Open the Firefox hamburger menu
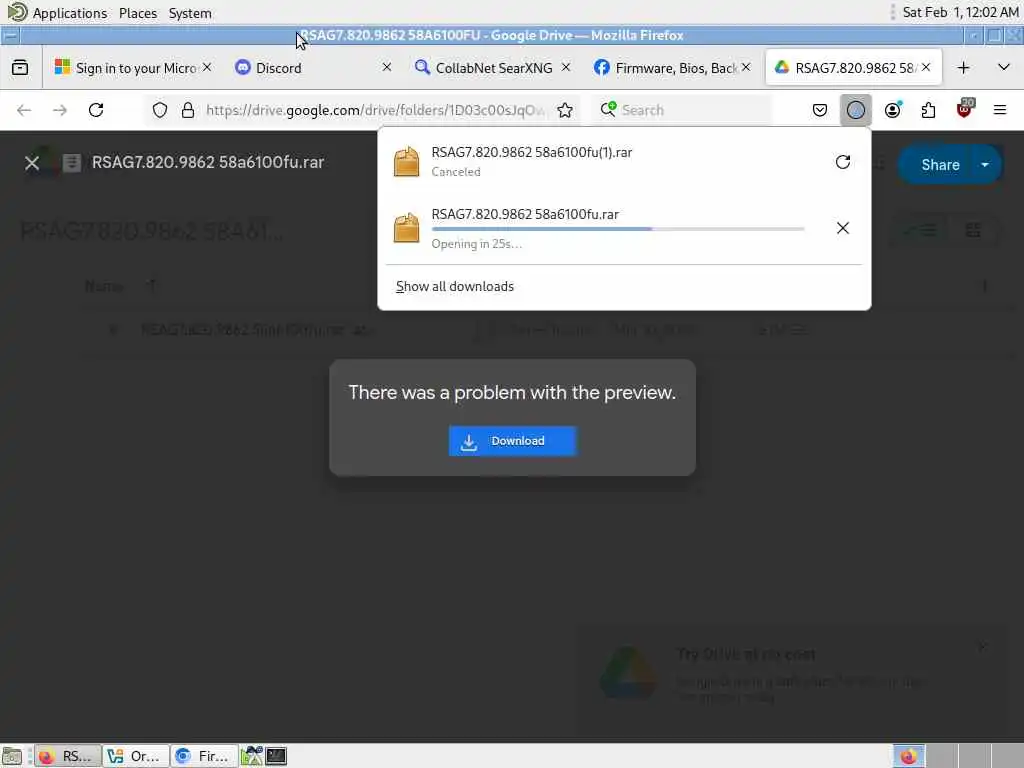Image resolution: width=1024 pixels, height=768 pixels. click(1000, 110)
